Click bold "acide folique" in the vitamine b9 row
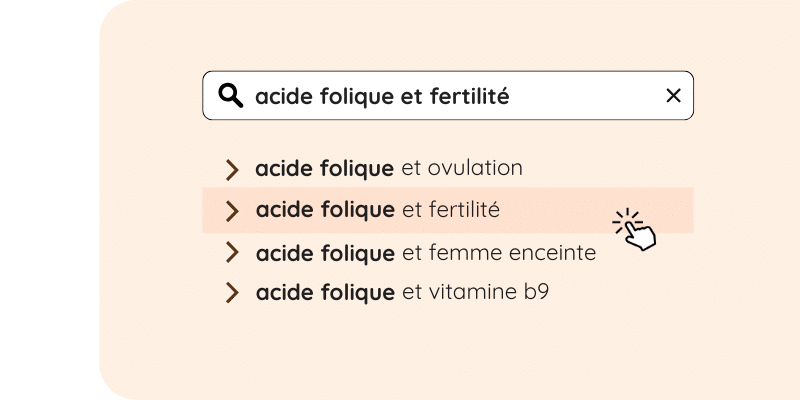This screenshot has height=400, width=800. coord(324,293)
